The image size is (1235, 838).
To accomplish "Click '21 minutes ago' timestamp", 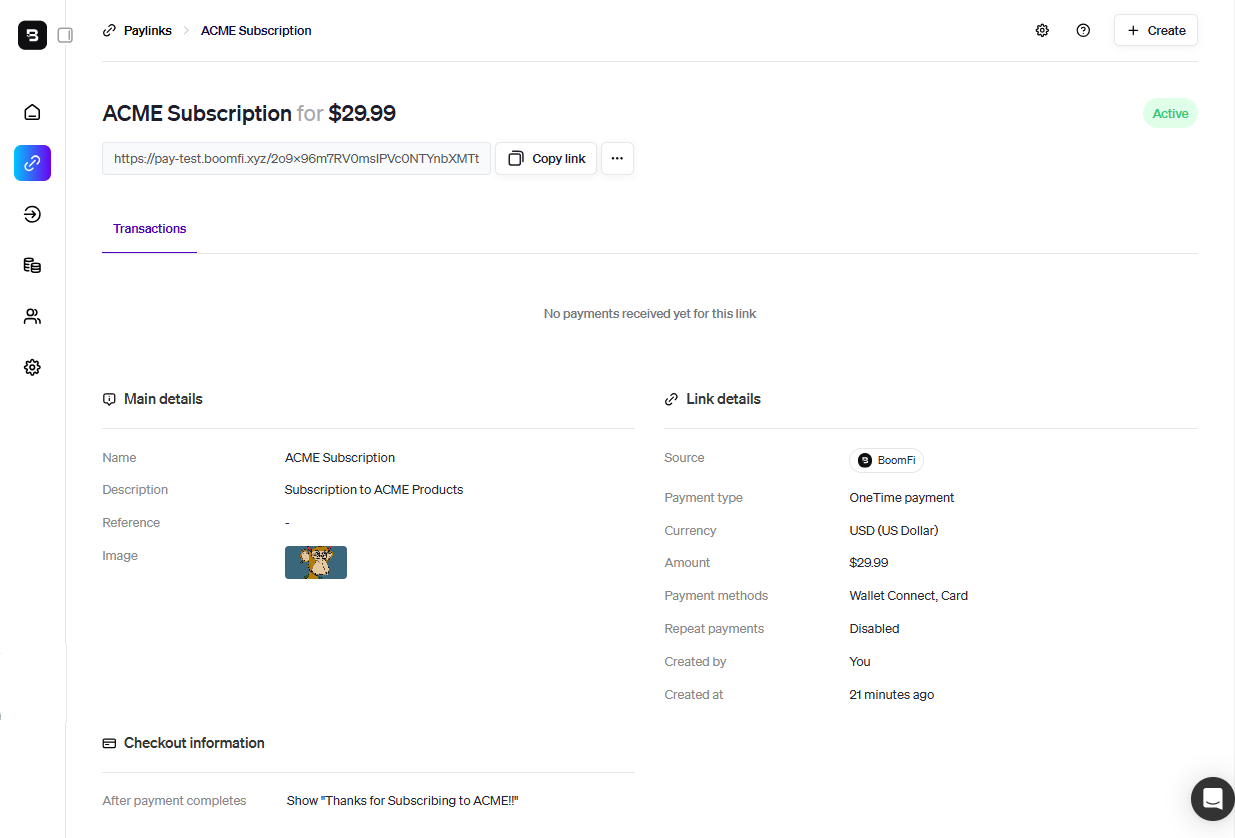I will [x=892, y=695].
